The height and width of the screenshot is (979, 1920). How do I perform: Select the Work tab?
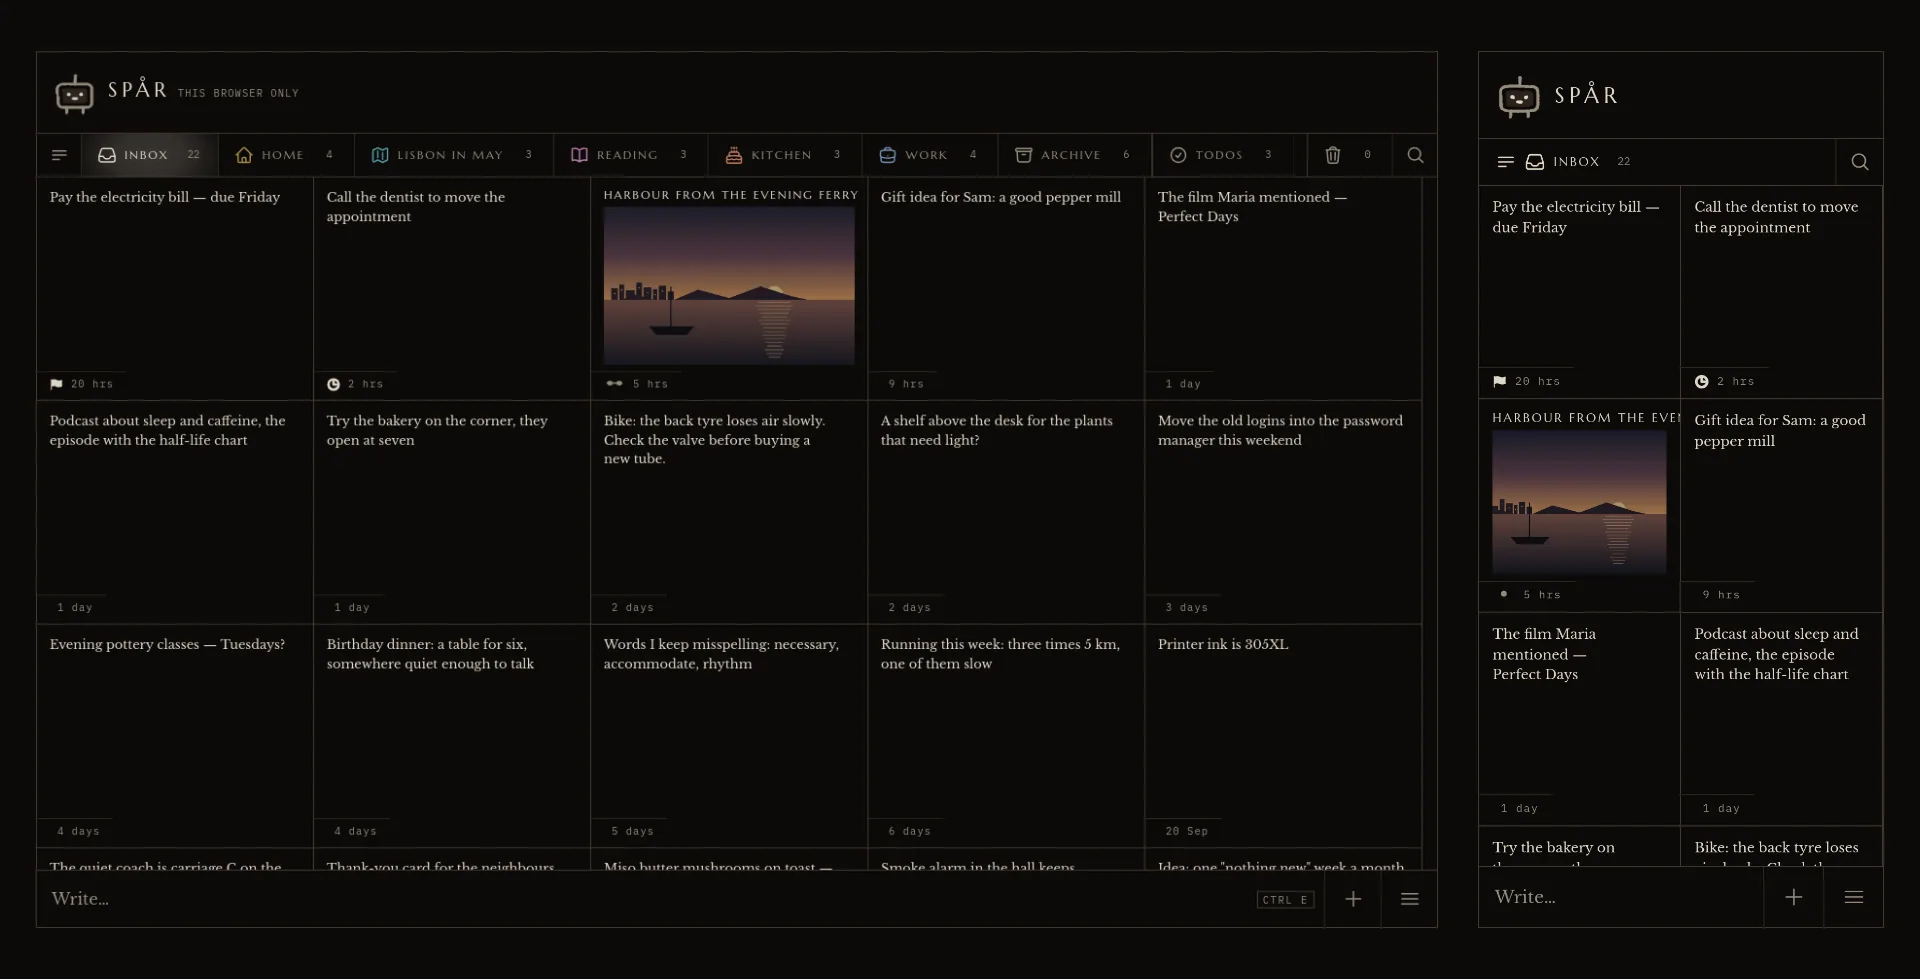click(x=929, y=155)
